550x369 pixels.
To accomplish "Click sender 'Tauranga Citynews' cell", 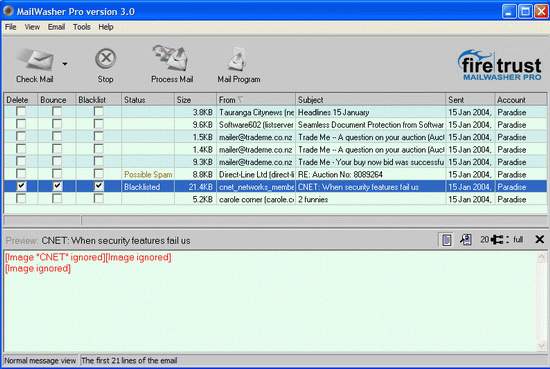I will coord(256,112).
